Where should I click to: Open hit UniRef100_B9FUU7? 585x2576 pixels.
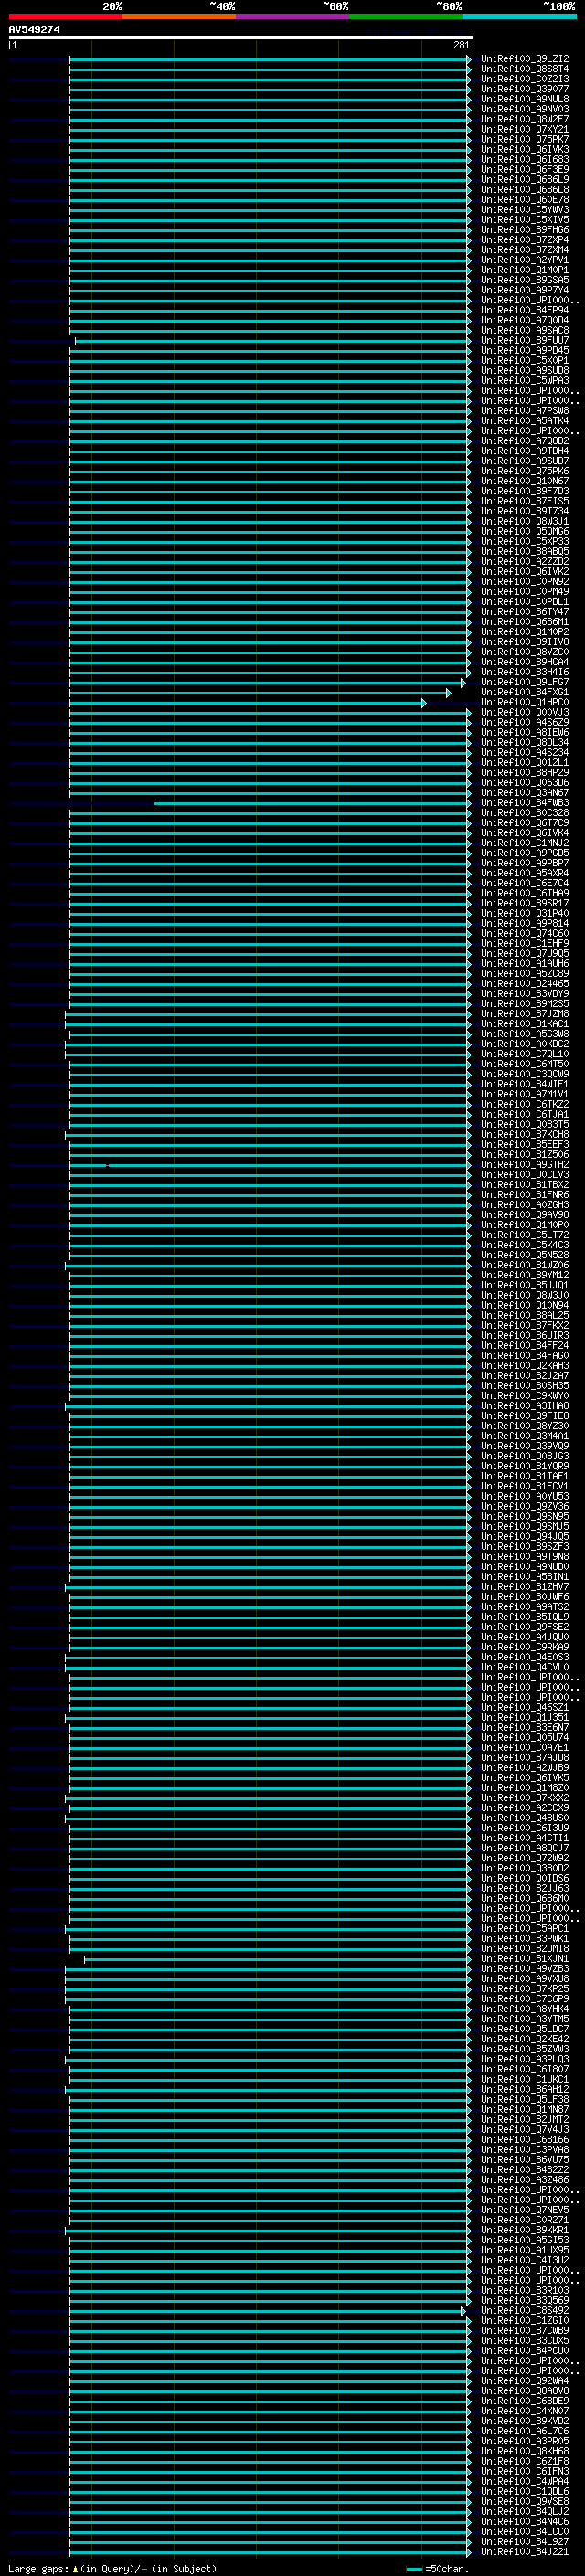[525, 340]
